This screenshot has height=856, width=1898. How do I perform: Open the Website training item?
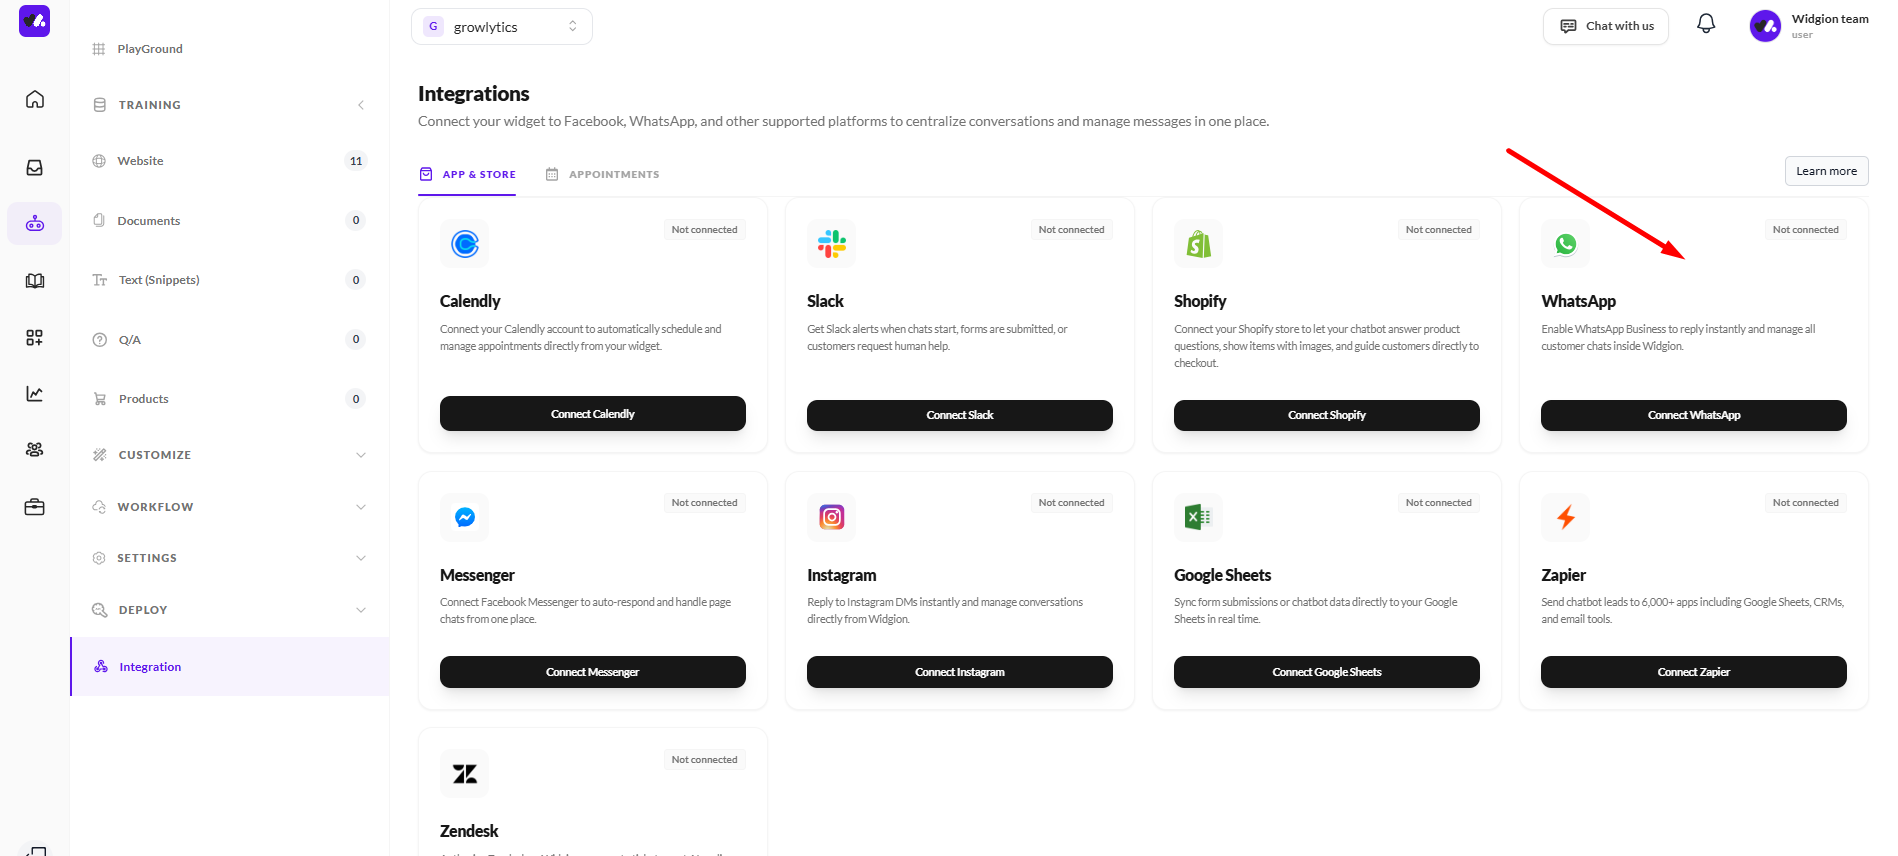(x=141, y=161)
